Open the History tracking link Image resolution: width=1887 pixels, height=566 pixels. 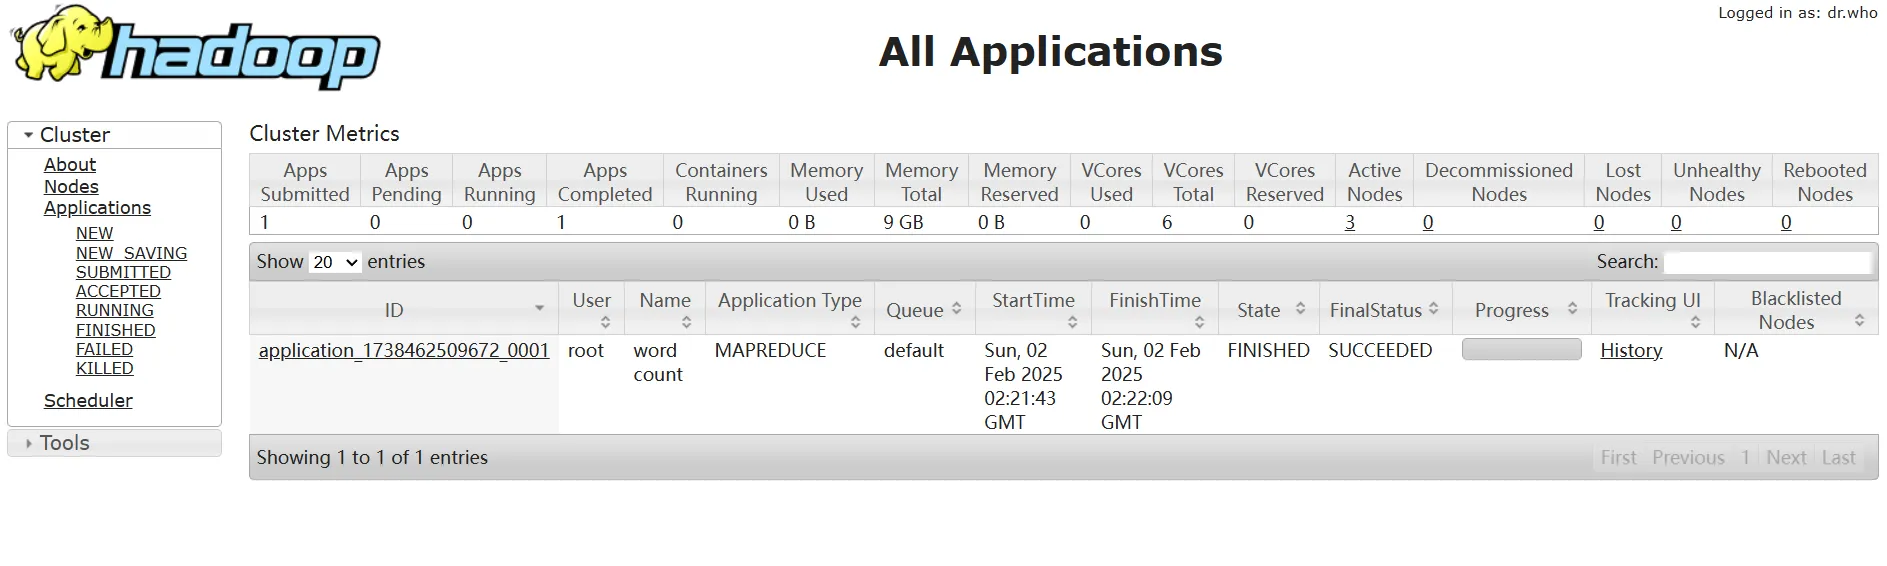(x=1631, y=351)
